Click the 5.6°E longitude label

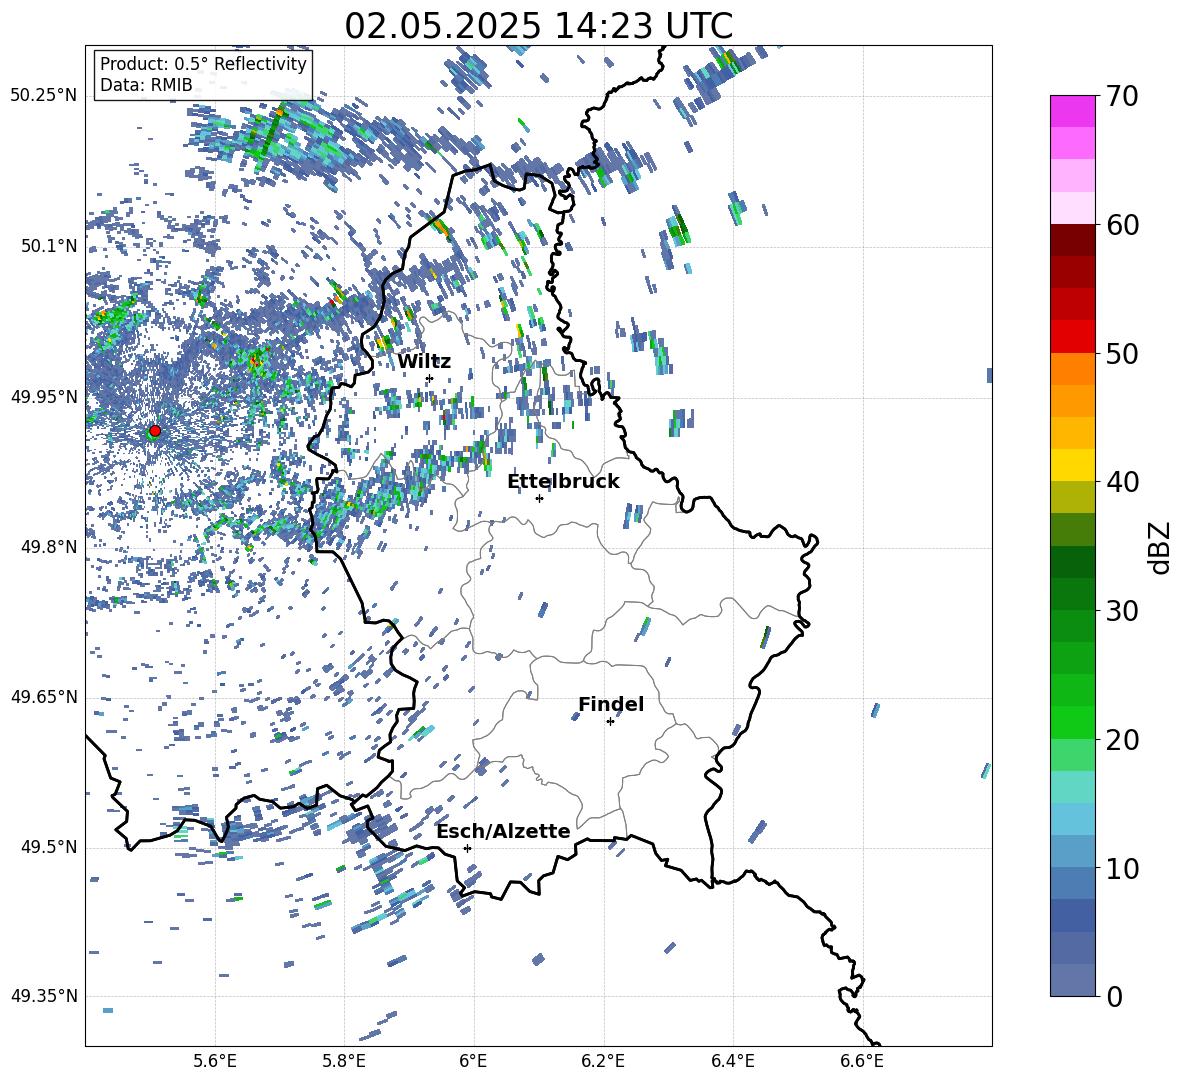(x=215, y=1061)
